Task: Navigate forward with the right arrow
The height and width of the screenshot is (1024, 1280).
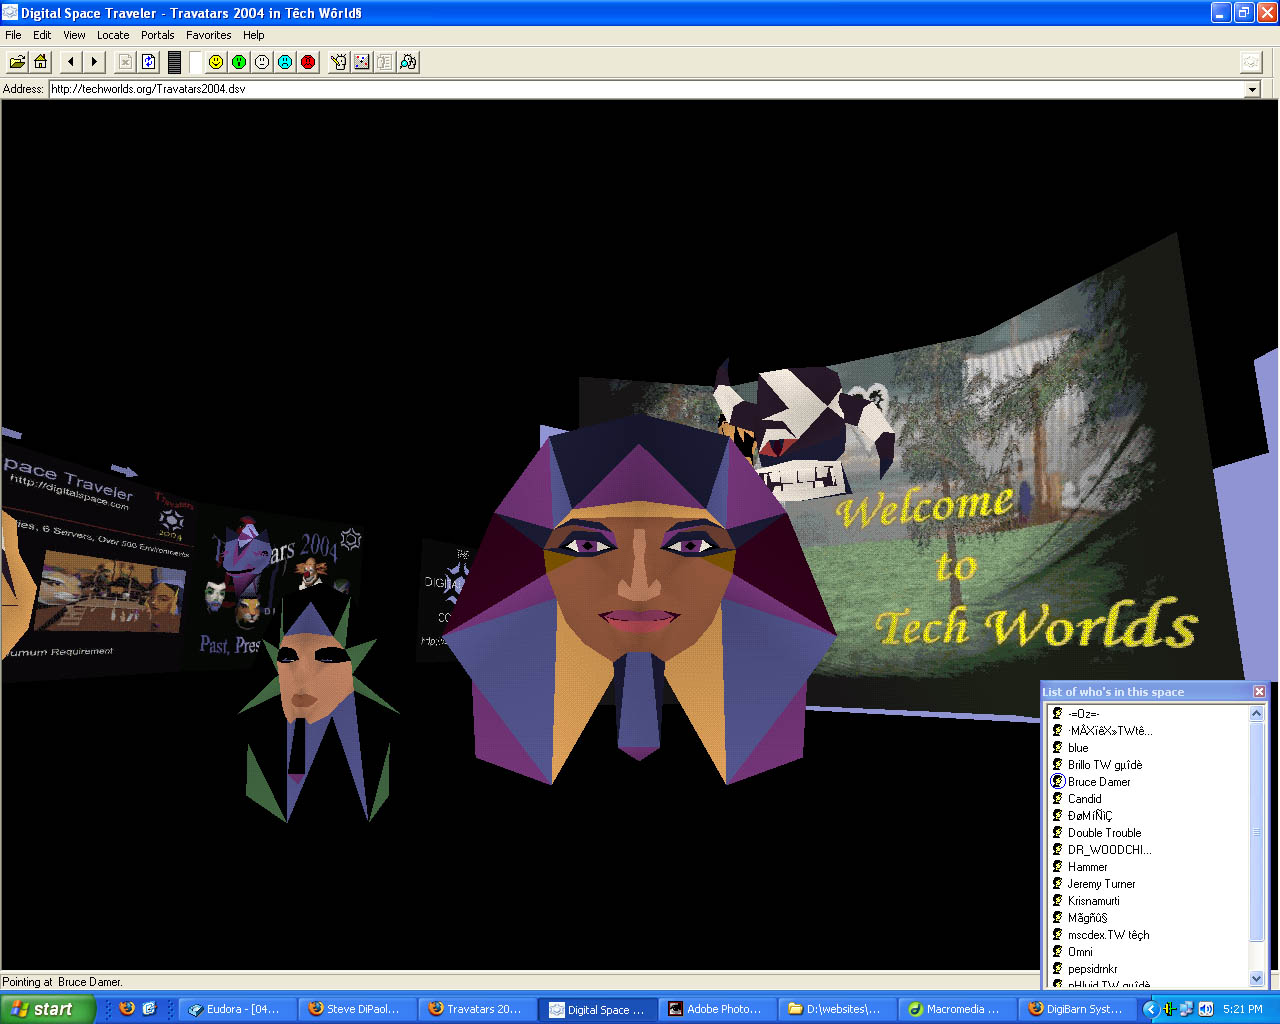Action: point(94,62)
